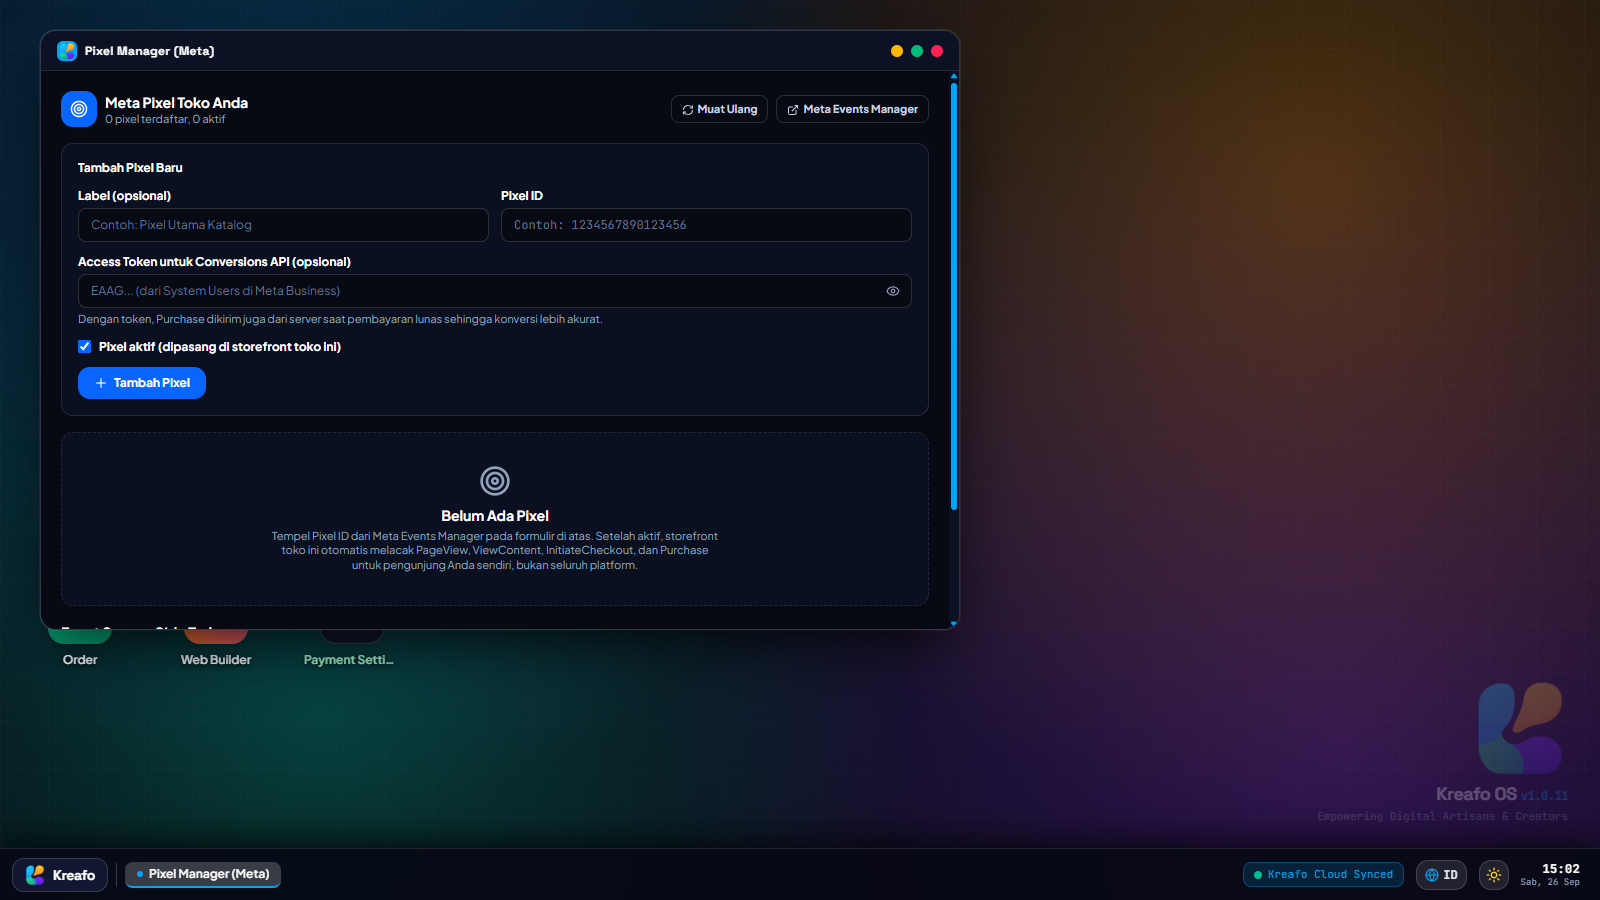The height and width of the screenshot is (900, 1600).
Task: Maximize the Pixel Manager window (green dot)
Action: pos(917,51)
